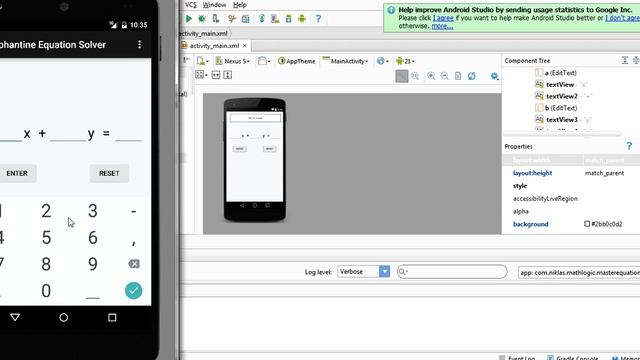Viewport: 640px width, 360px height.
Task: Start debugging with the bug icon
Action: pos(202,19)
